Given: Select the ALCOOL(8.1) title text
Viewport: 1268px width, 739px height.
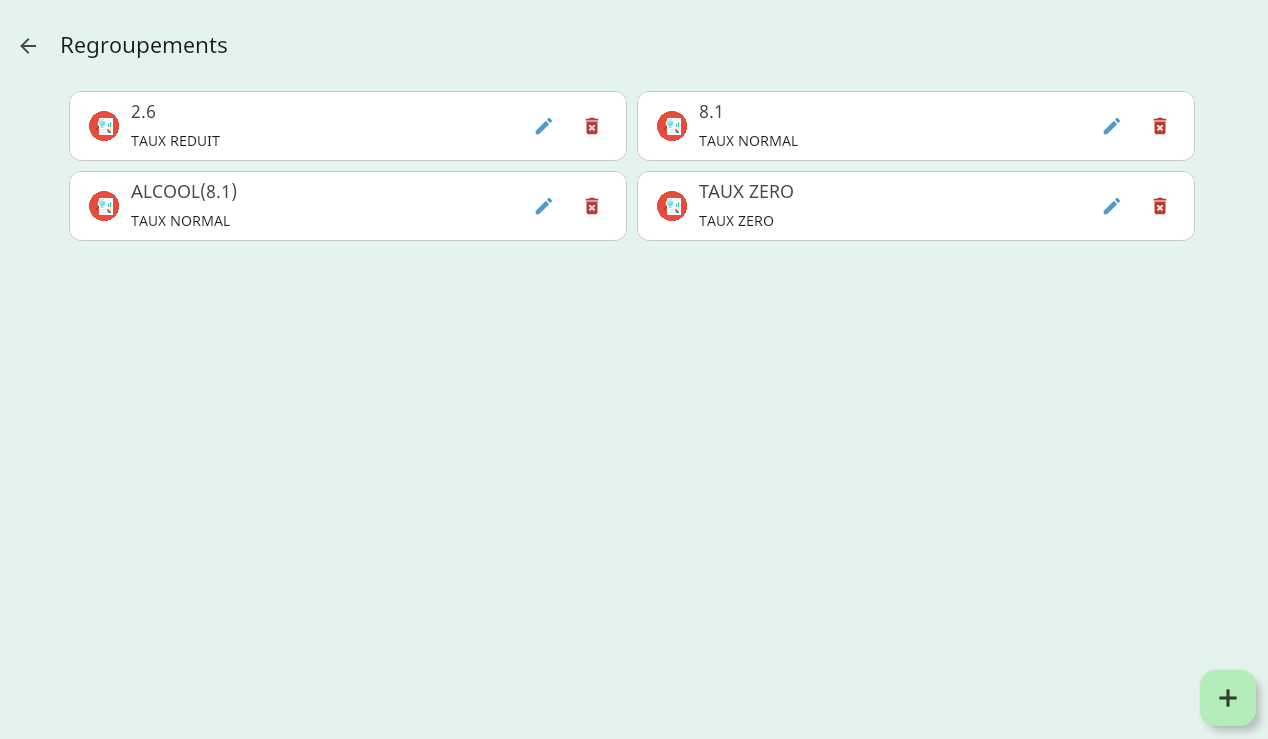Looking at the screenshot, I should (184, 192).
